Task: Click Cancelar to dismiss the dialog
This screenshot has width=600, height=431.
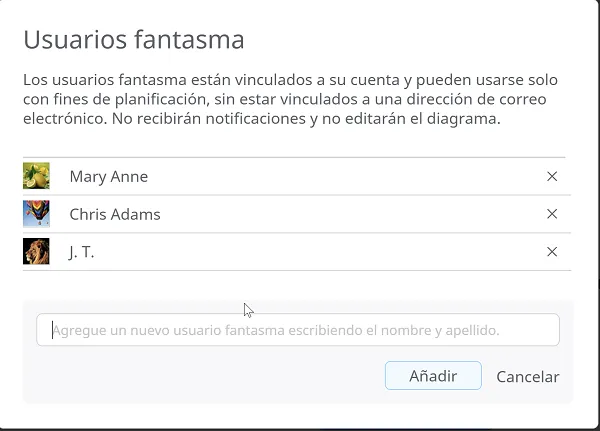Action: 528,377
